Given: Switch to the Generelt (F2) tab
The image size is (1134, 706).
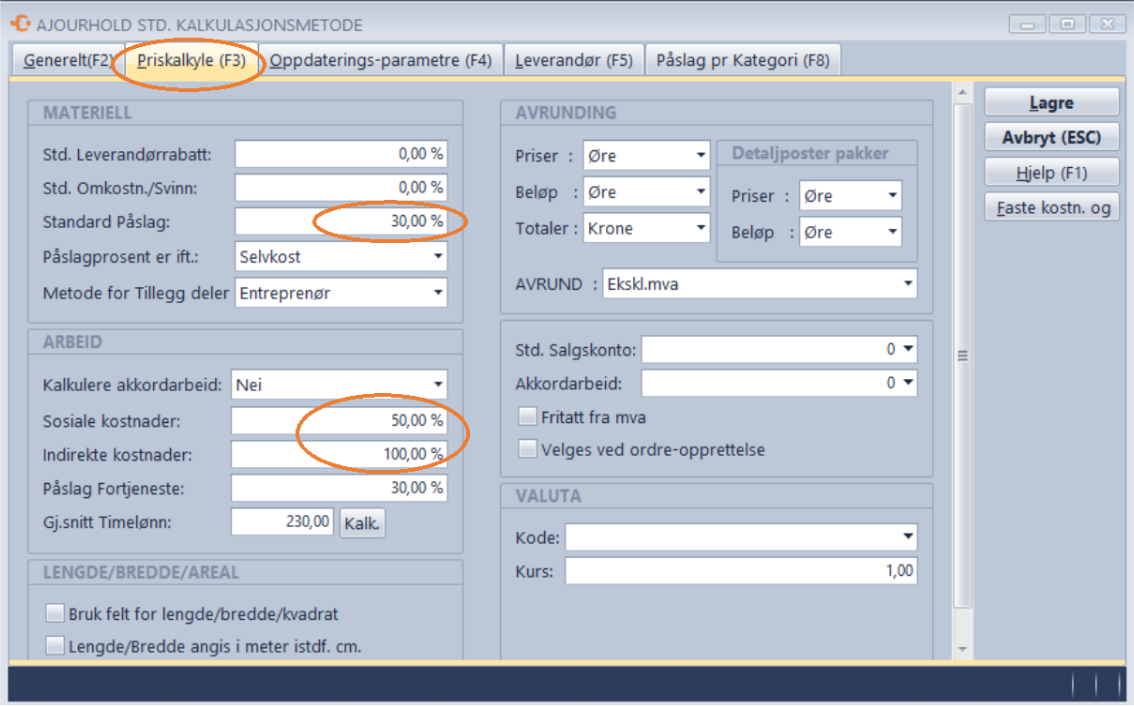Looking at the screenshot, I should [66, 60].
